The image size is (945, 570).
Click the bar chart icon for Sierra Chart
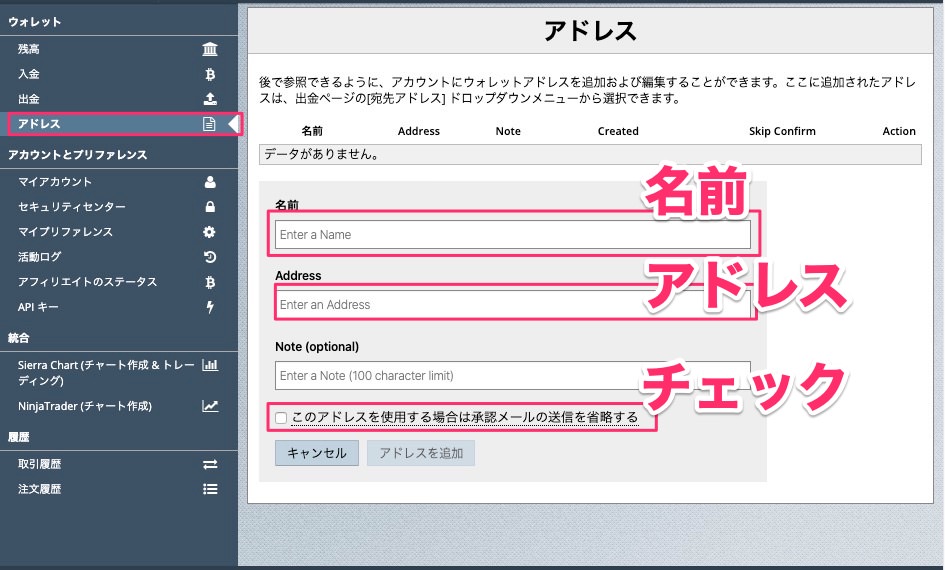210,365
